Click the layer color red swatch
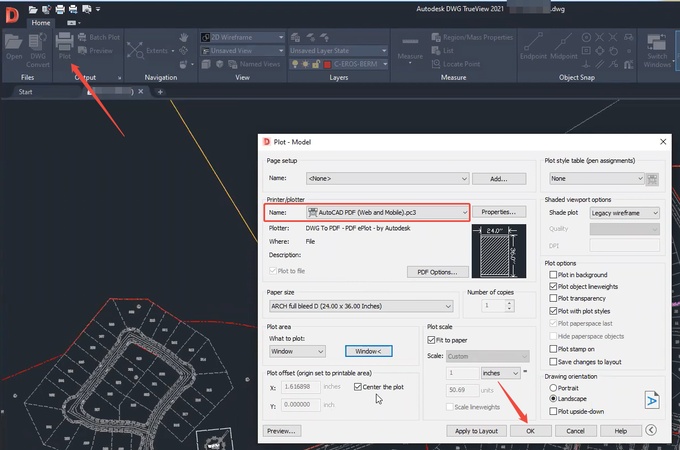 coord(327,64)
